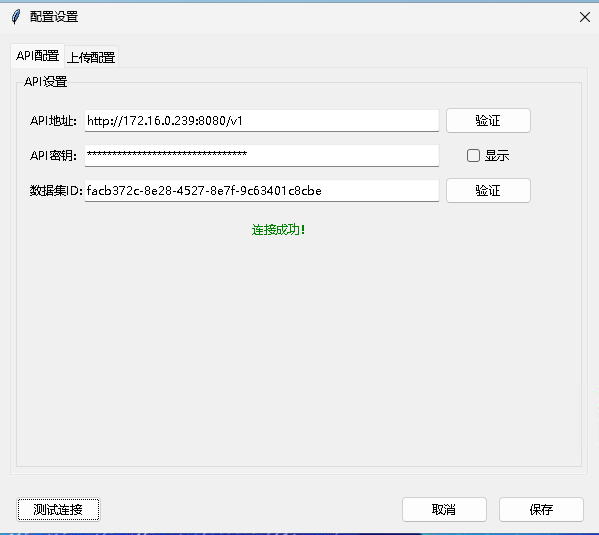Click the 测试连接 button

(x=58, y=509)
